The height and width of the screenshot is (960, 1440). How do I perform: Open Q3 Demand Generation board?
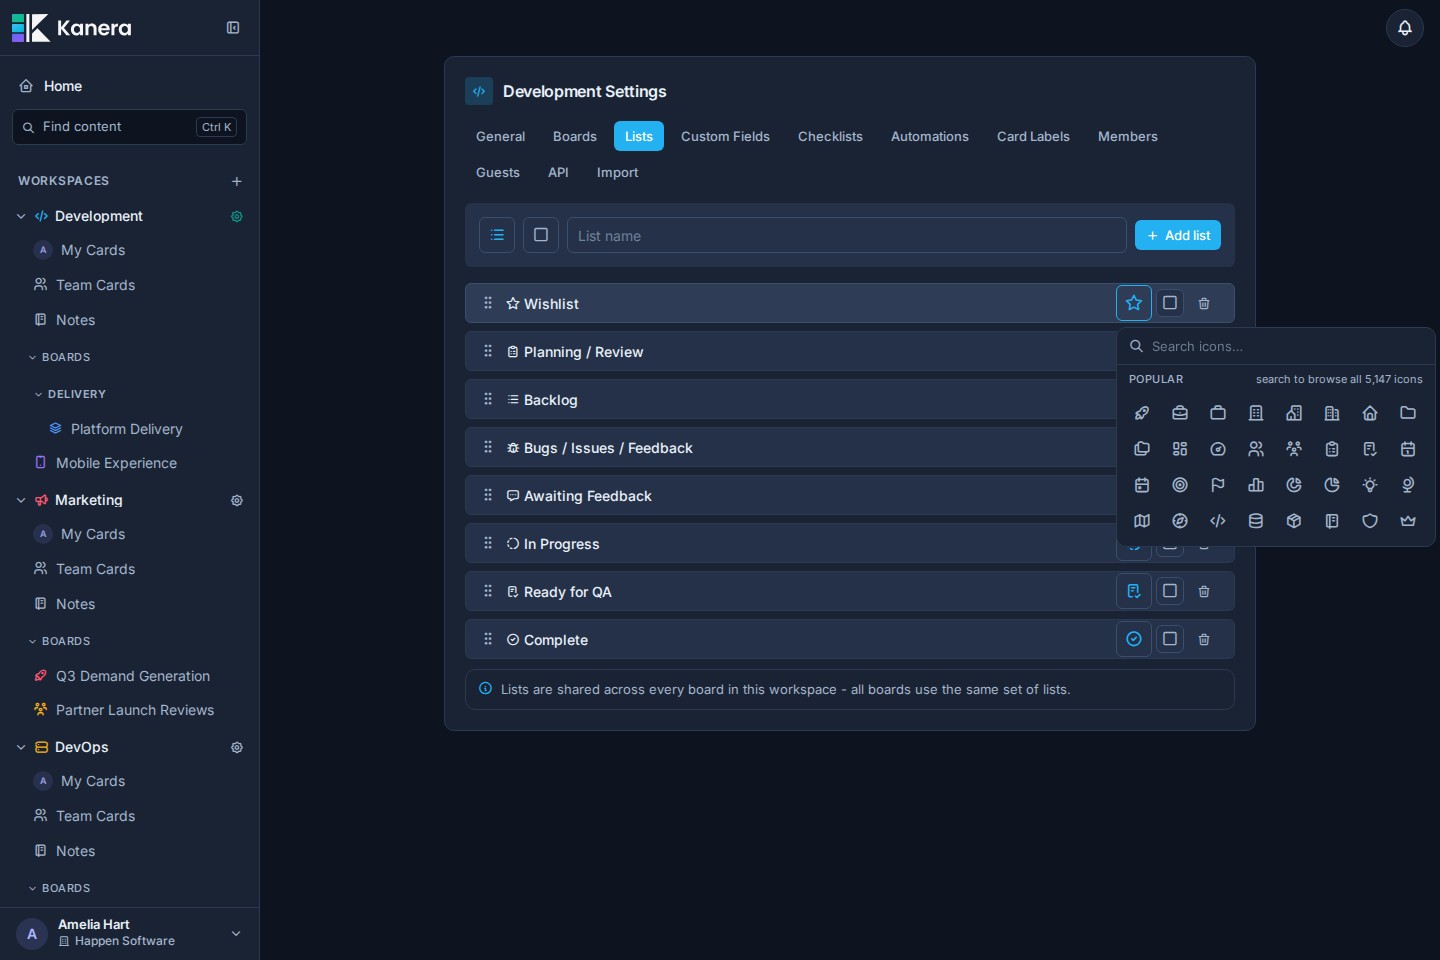click(x=133, y=676)
